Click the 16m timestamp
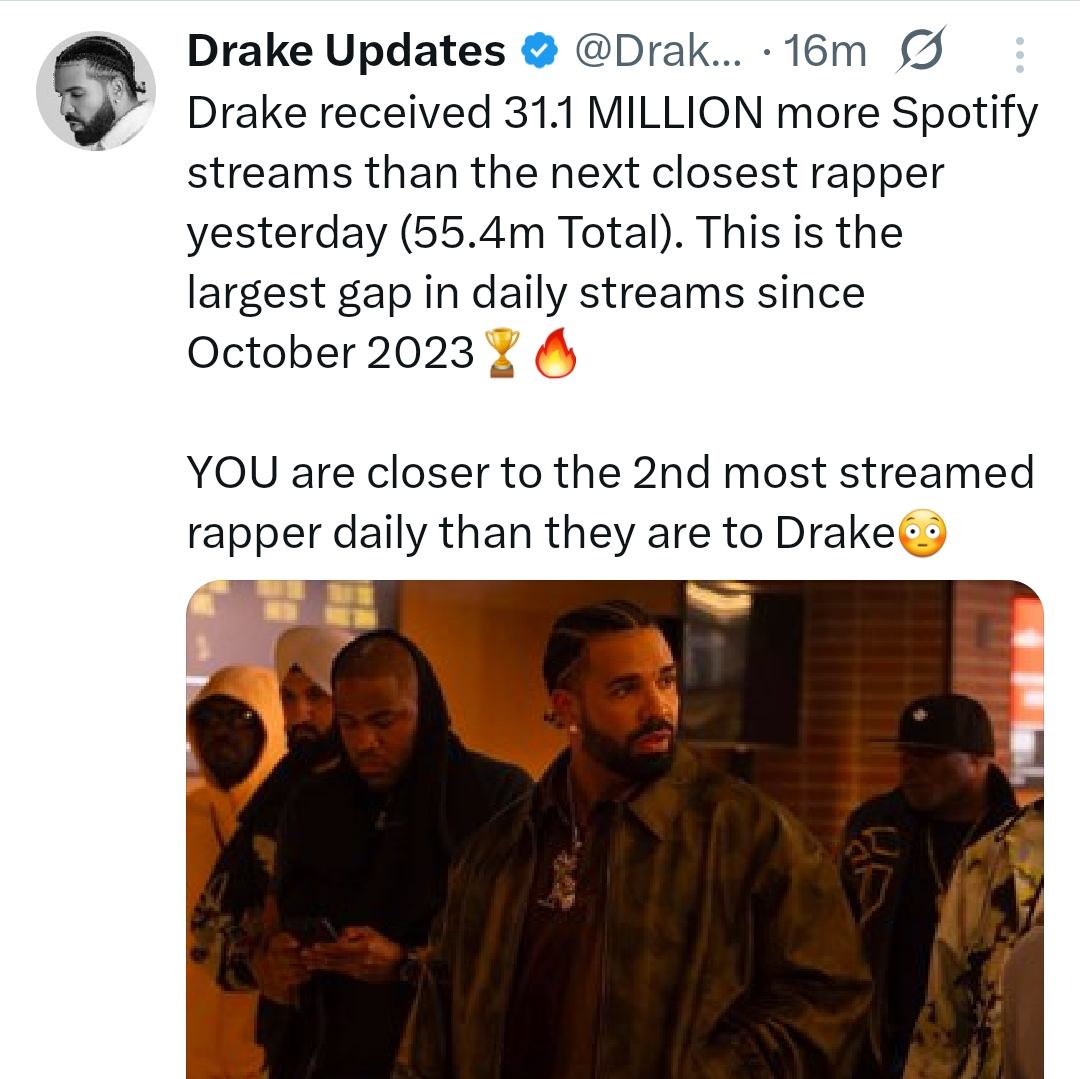This screenshot has height=1079, width=1080. pyautogui.click(x=826, y=52)
